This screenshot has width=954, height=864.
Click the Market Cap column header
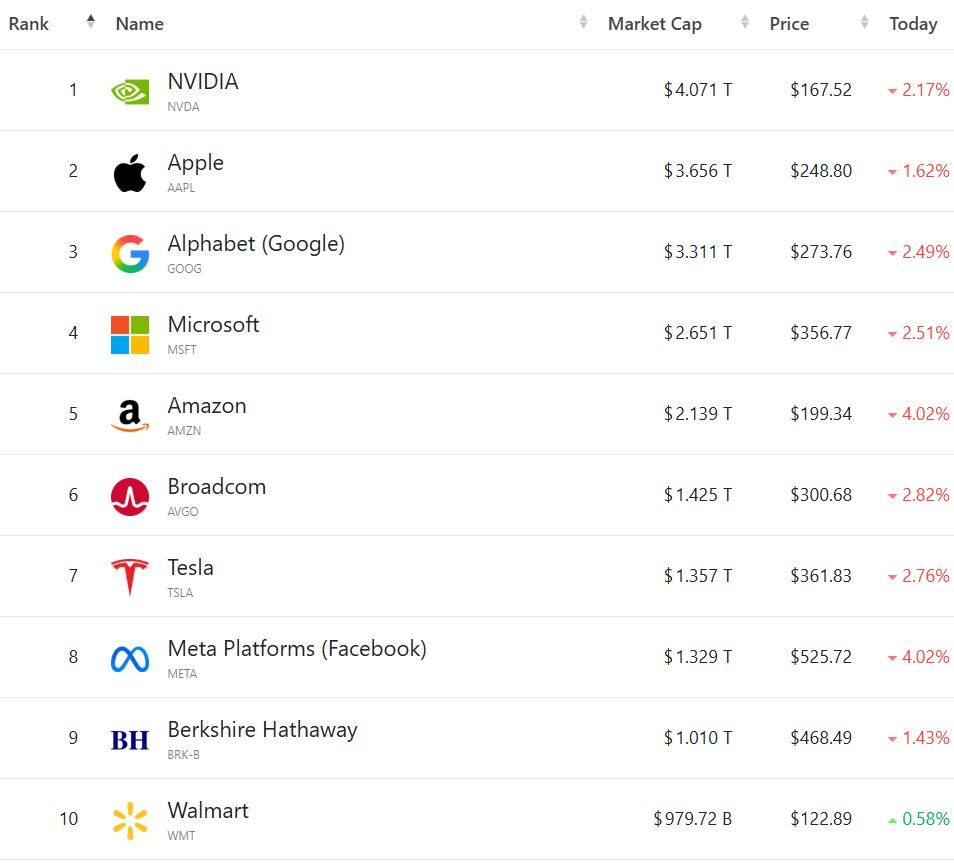point(654,24)
